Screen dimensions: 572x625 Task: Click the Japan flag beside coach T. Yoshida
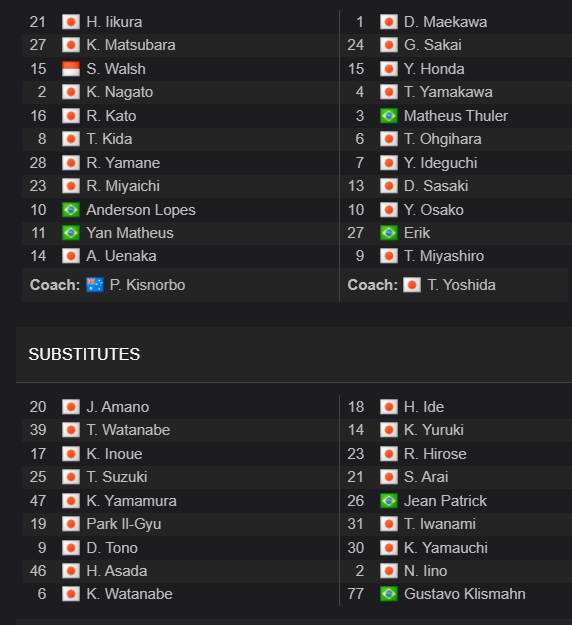[x=412, y=285]
